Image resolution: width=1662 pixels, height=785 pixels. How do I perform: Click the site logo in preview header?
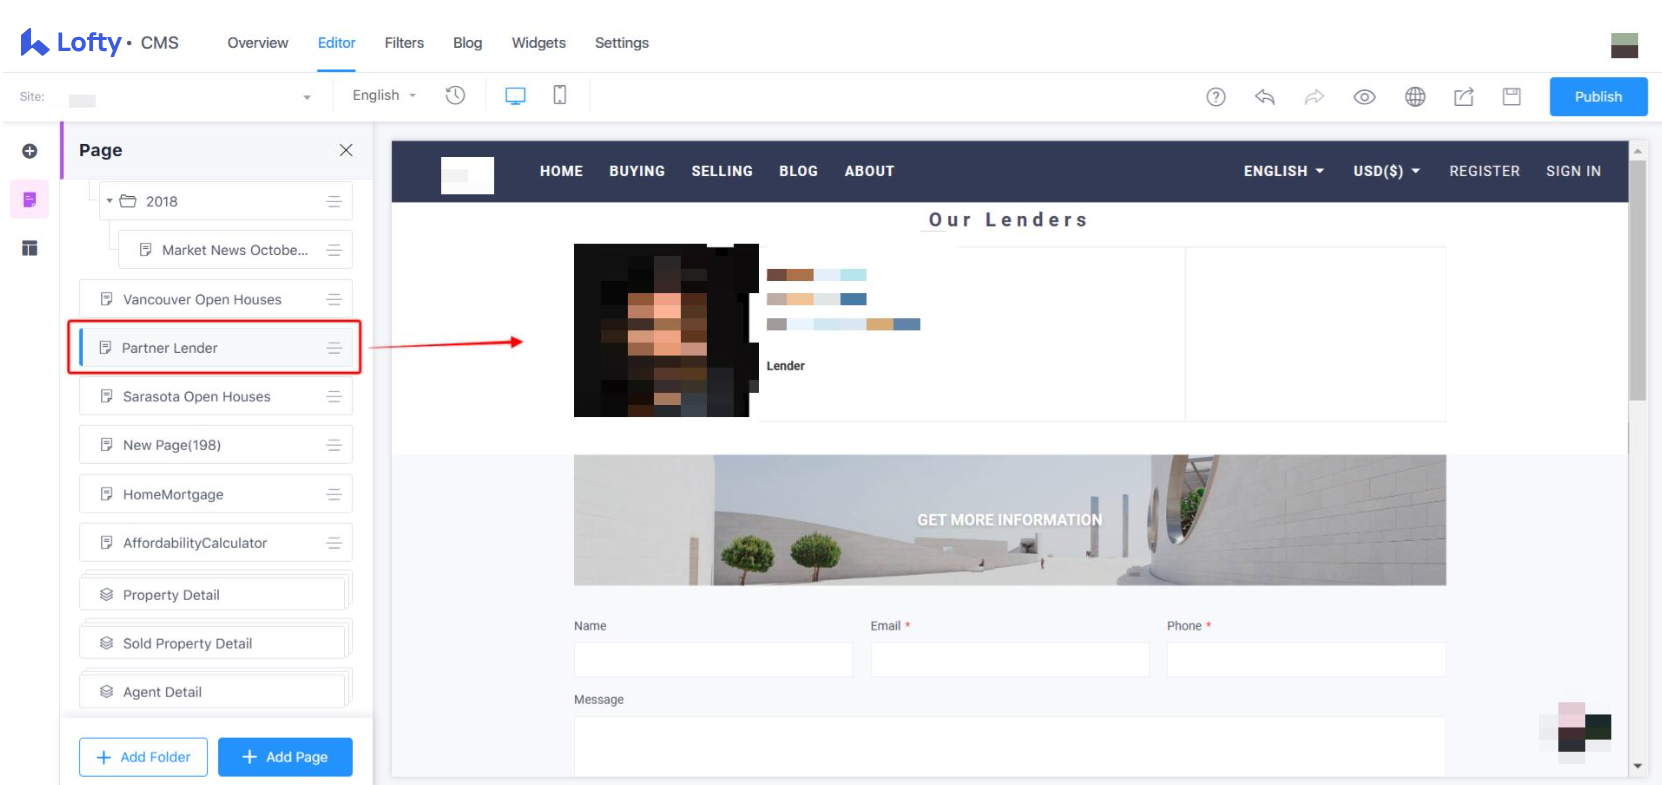(x=467, y=175)
